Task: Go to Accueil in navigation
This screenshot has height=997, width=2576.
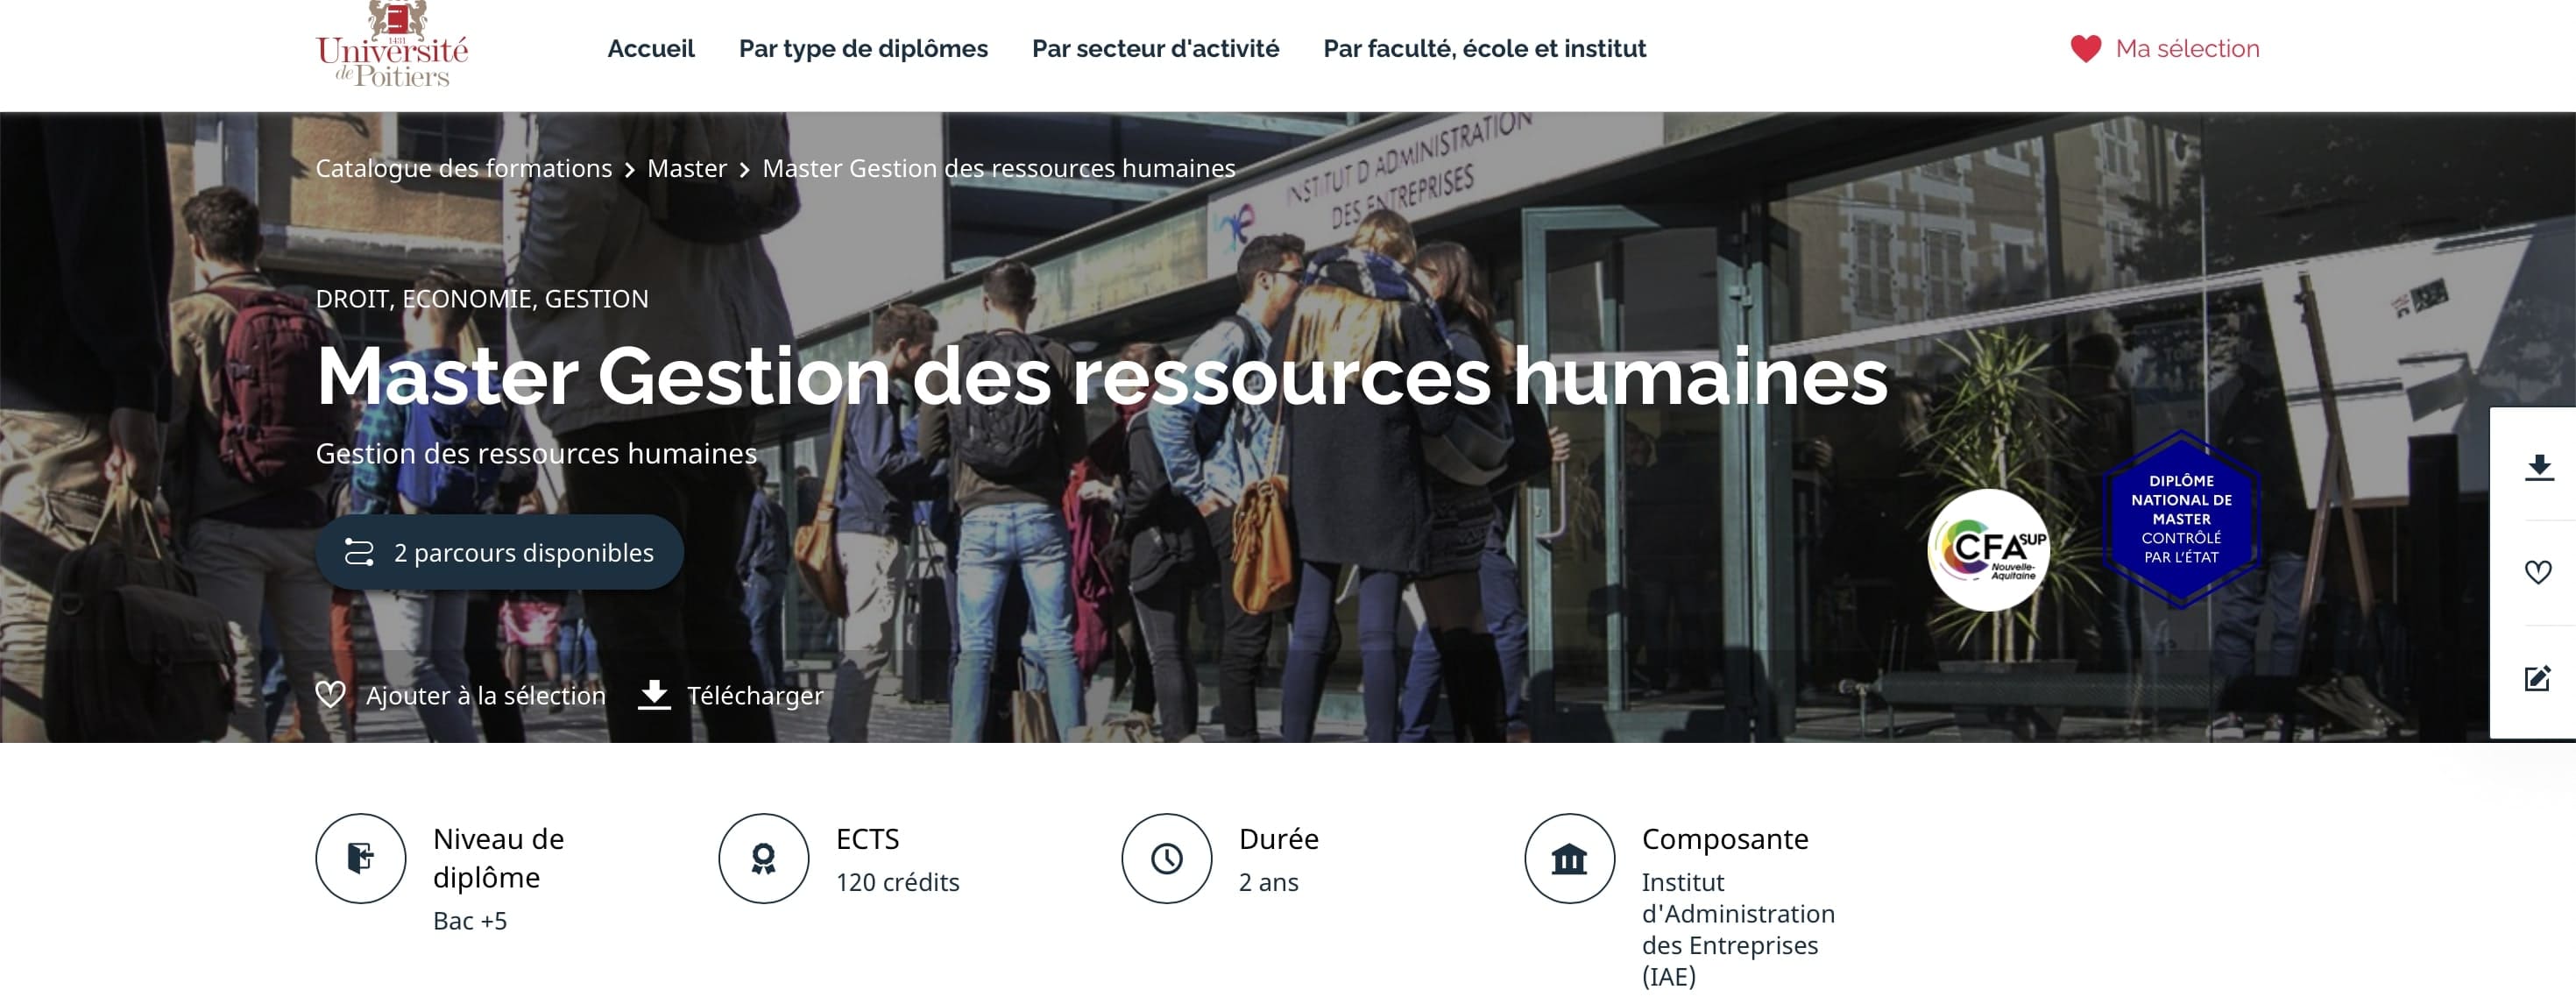Action: (651, 49)
